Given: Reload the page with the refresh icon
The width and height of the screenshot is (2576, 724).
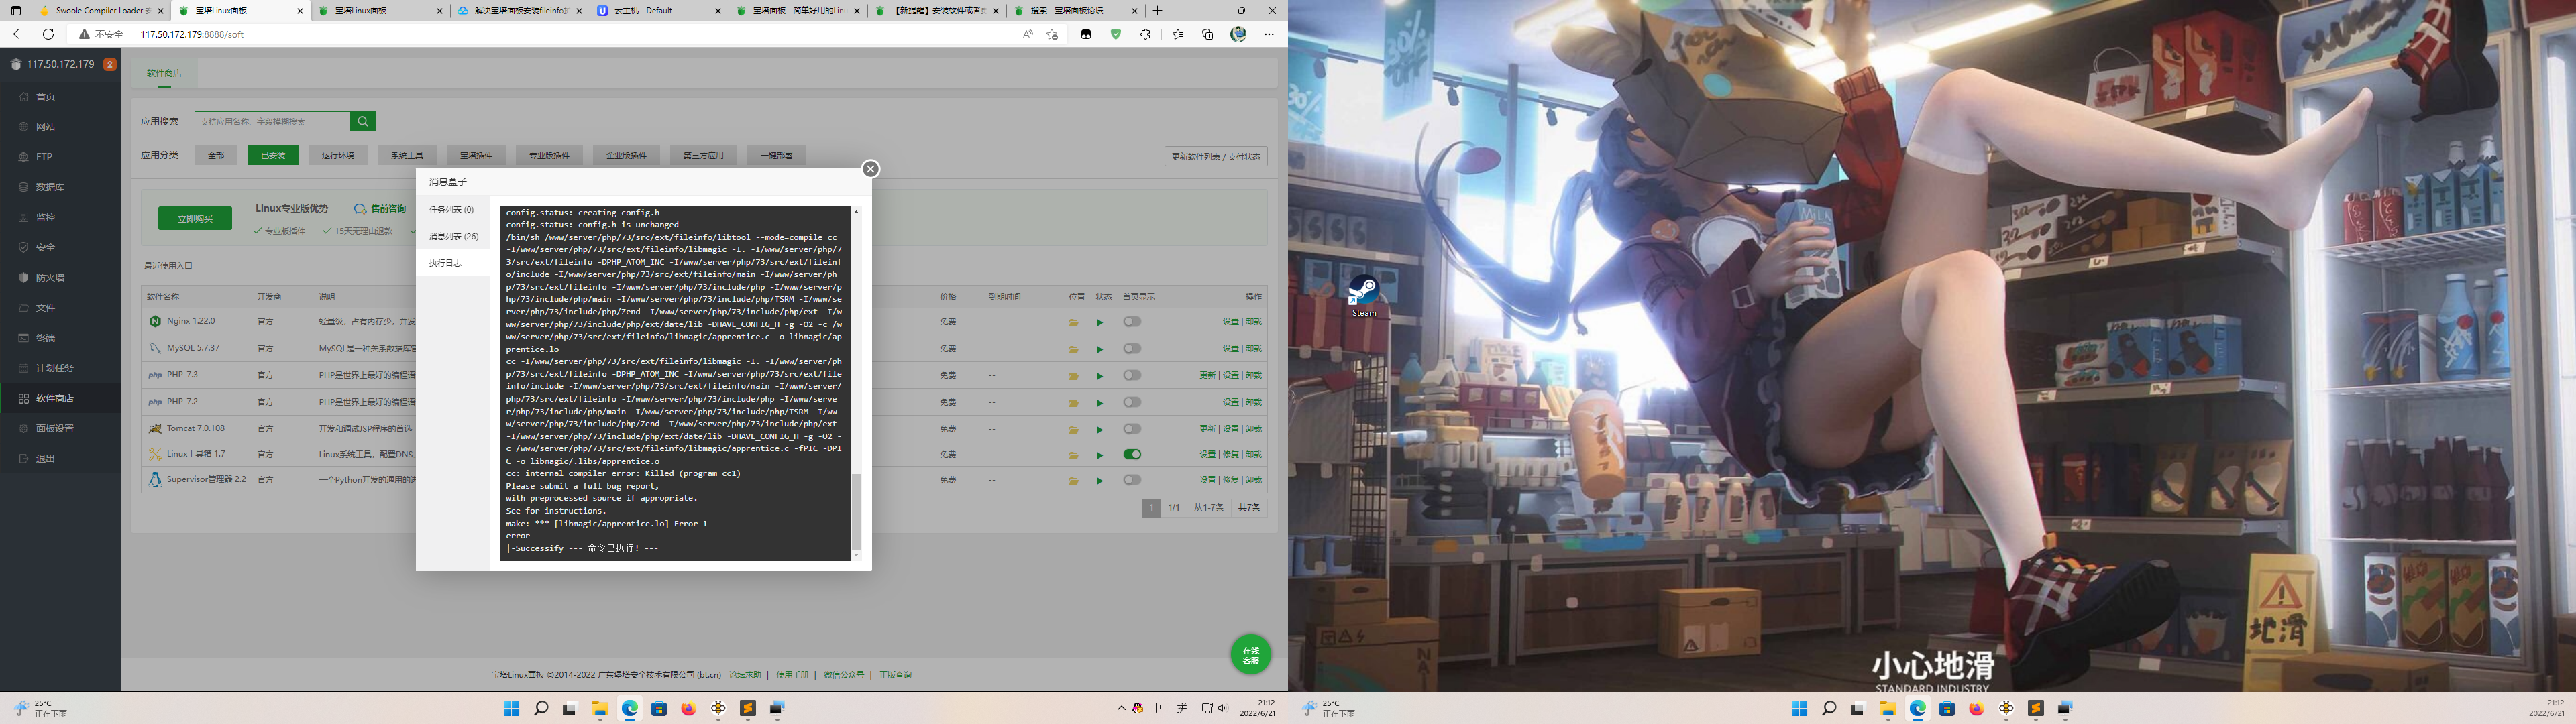Looking at the screenshot, I should point(48,34).
